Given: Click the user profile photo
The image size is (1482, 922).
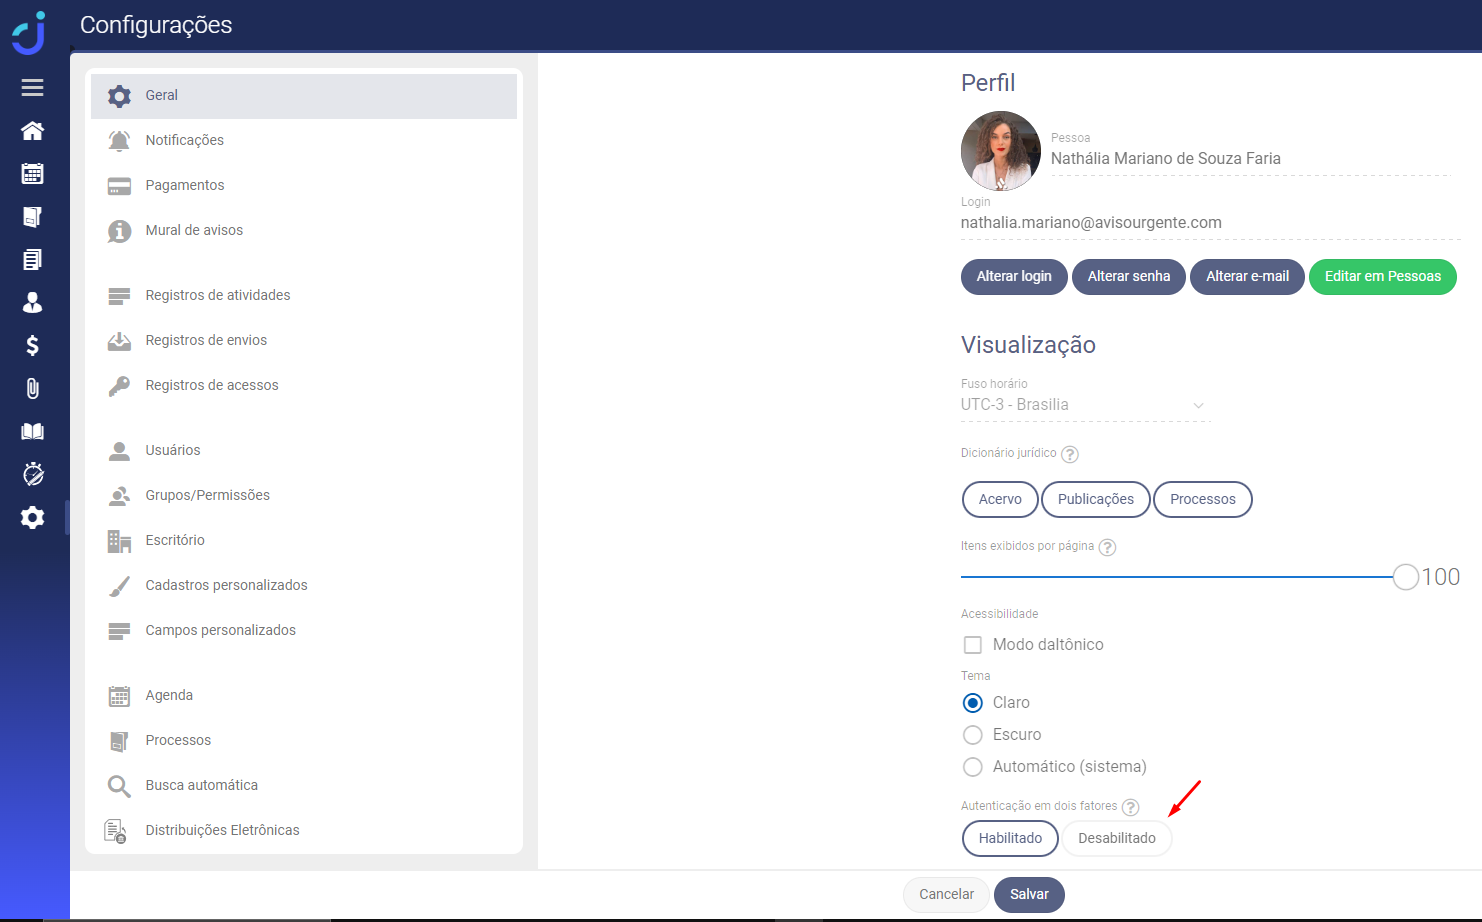Looking at the screenshot, I should point(1000,151).
